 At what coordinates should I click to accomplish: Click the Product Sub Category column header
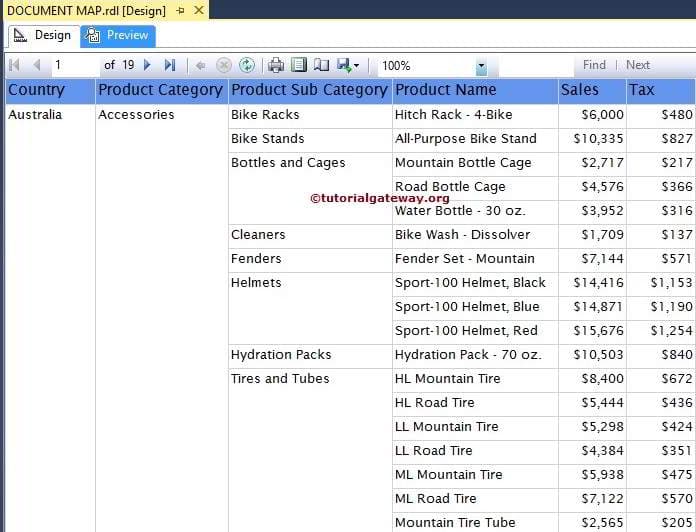[x=310, y=91]
